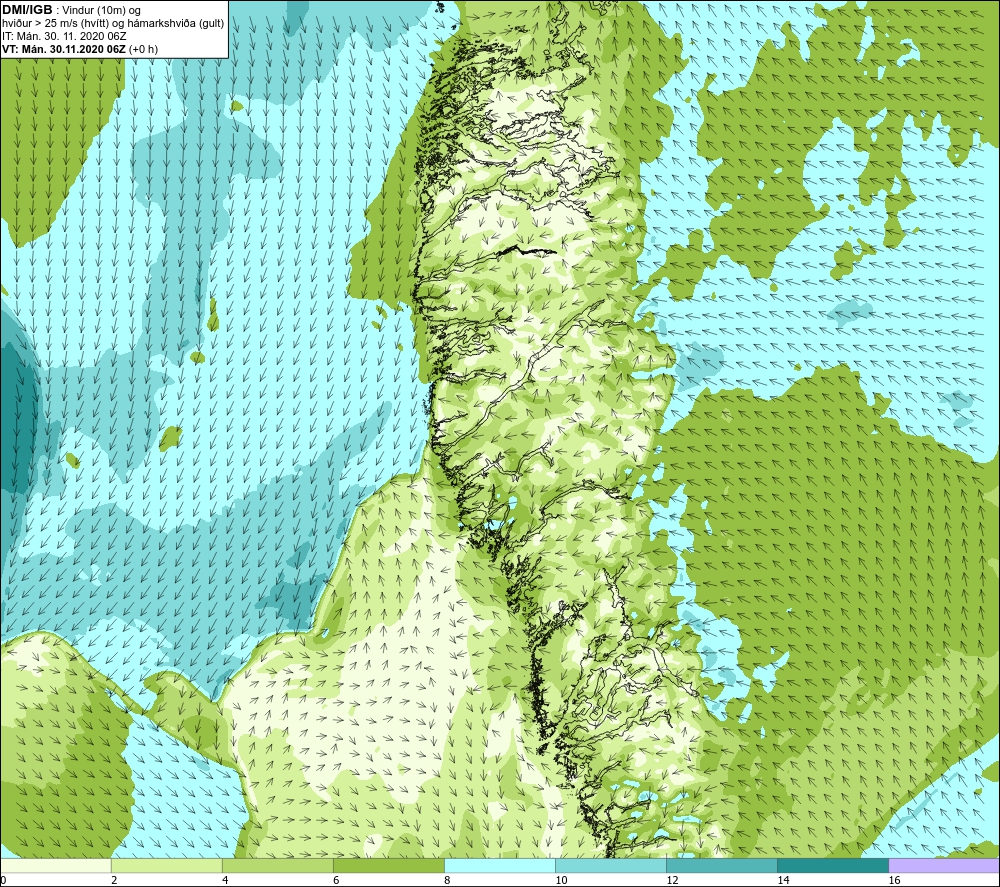The height and width of the screenshot is (887, 1000).
Task: Click the scale label '8'
Action: point(447,881)
